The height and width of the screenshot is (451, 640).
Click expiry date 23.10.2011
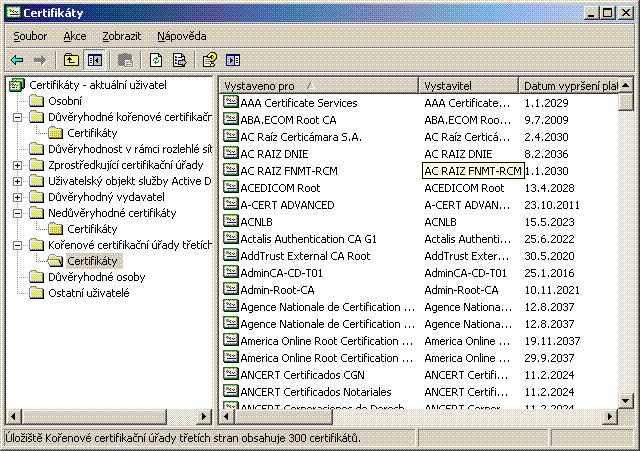point(552,205)
